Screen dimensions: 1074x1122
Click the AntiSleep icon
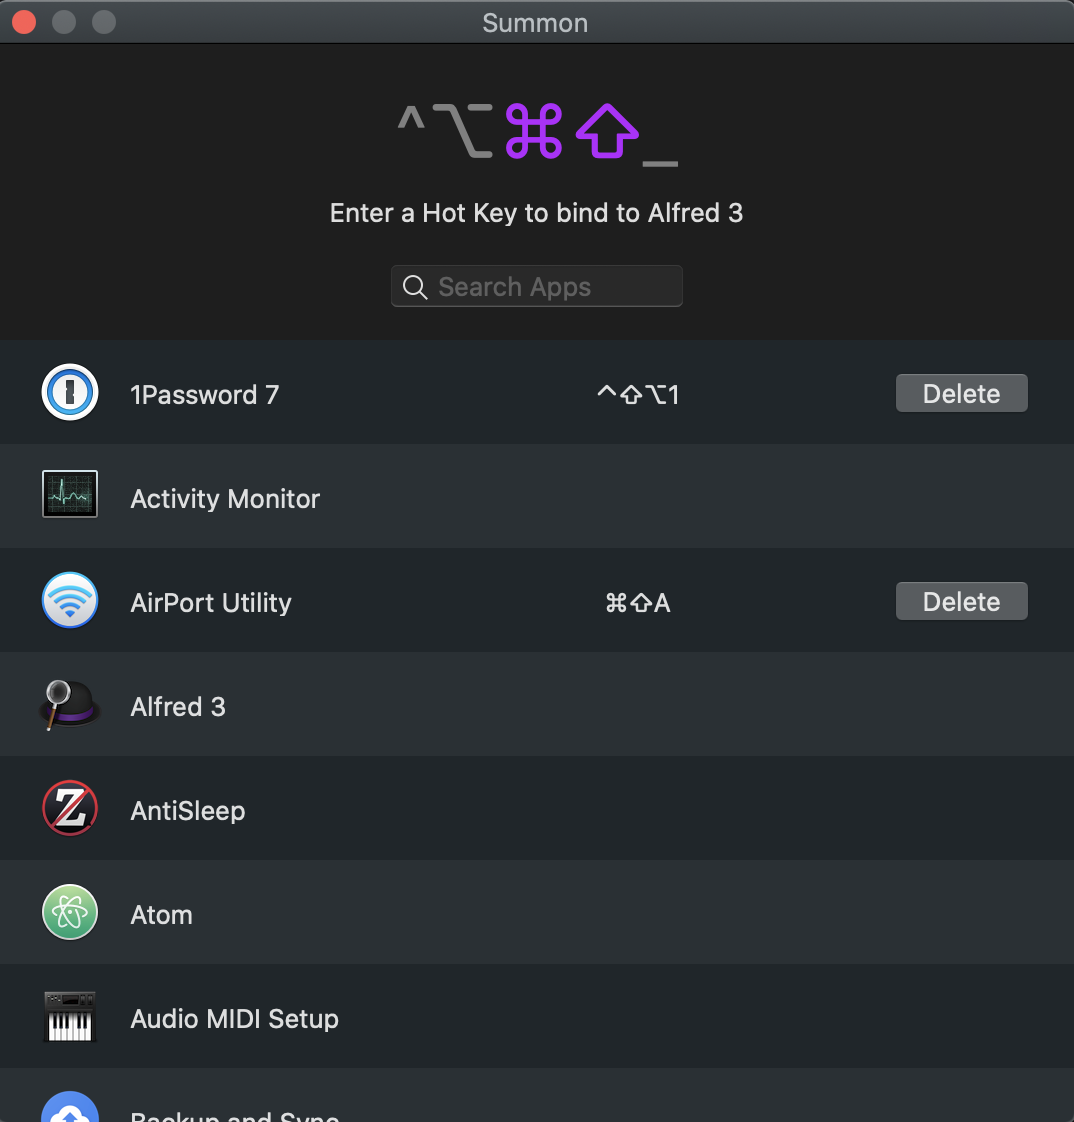(x=70, y=809)
